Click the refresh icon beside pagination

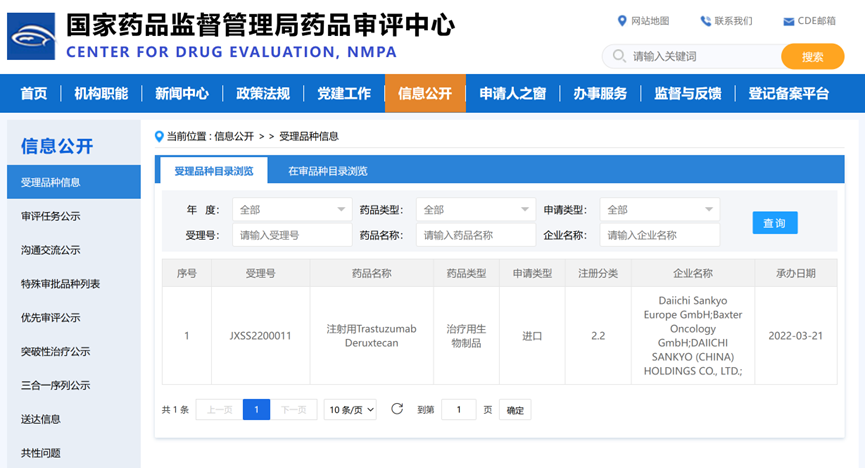[397, 409]
